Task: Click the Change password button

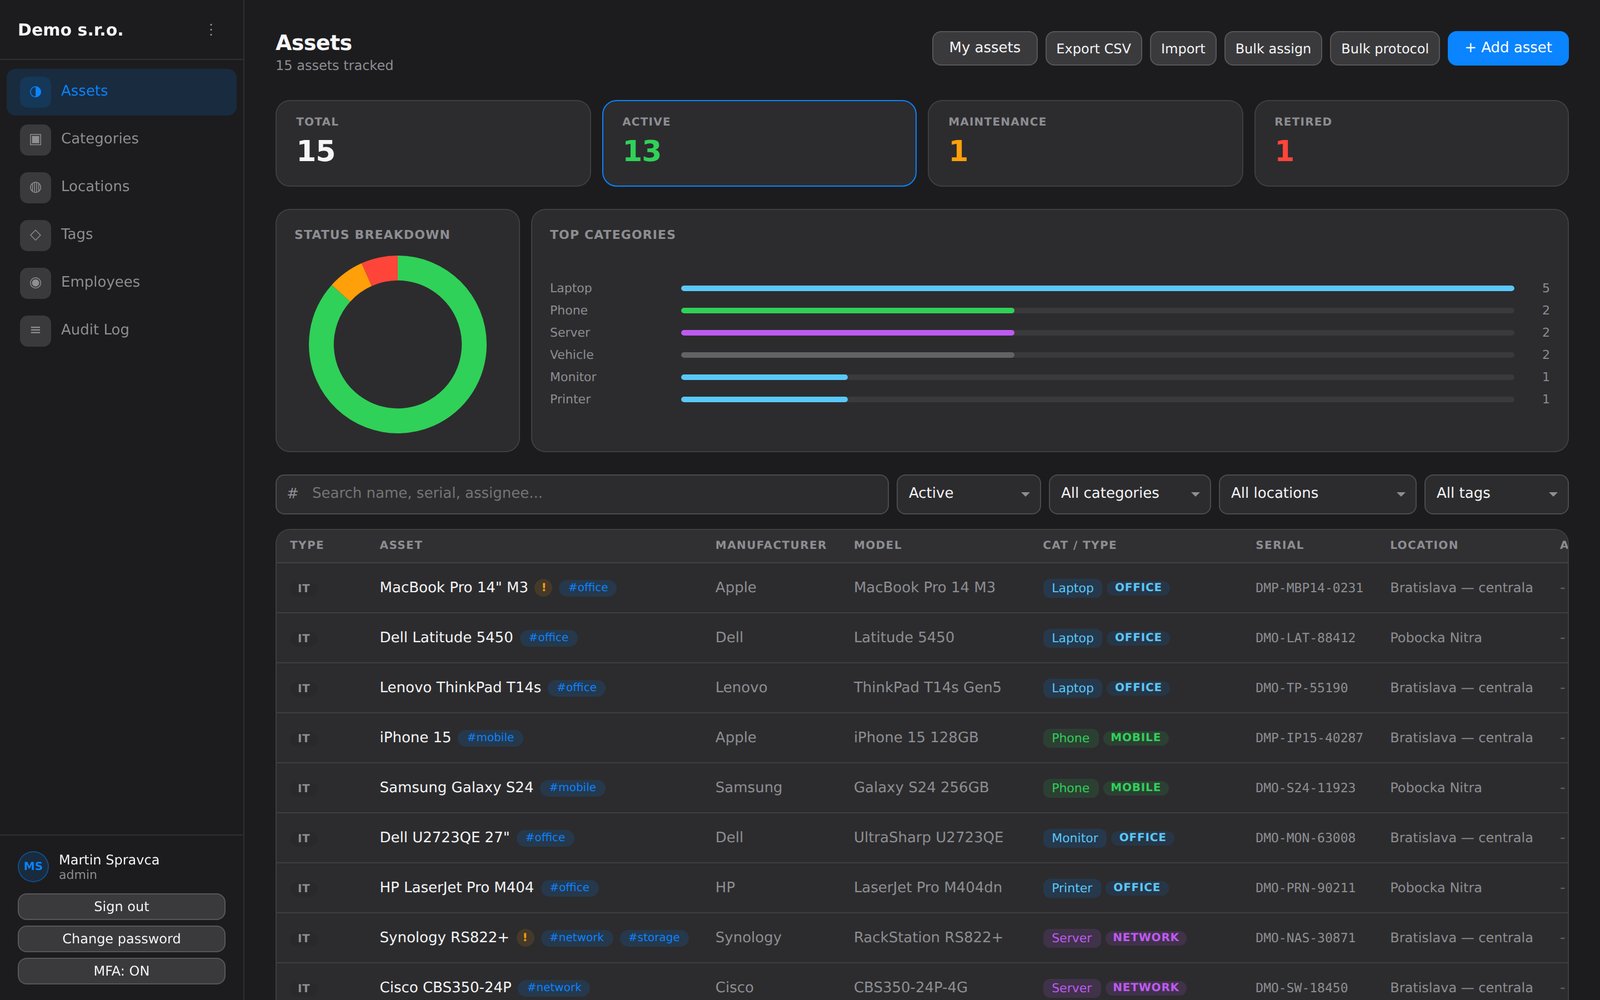Action: [x=121, y=939]
